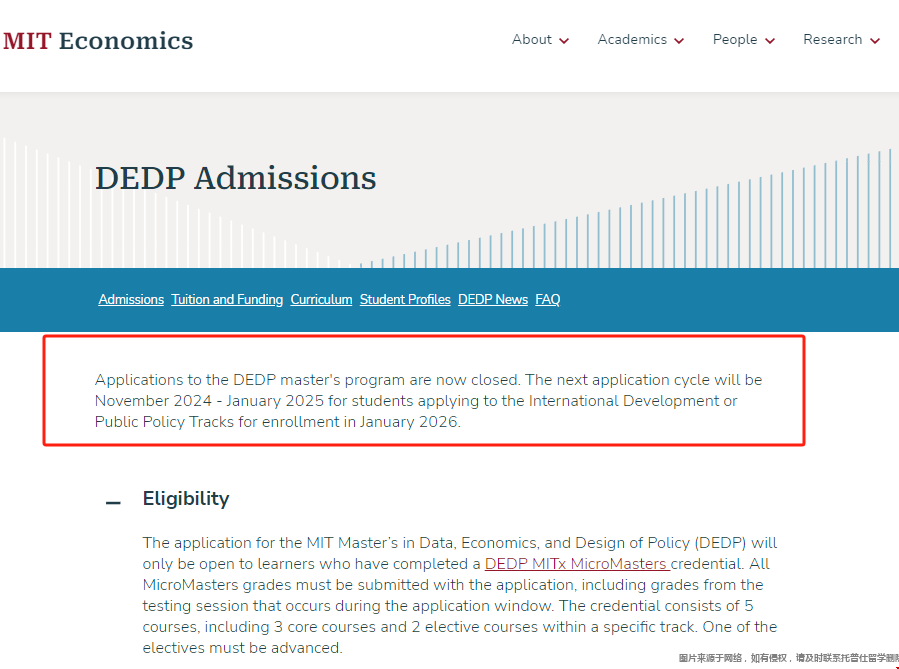
Task: Select the text 'Applications to the DEDP master's program'
Action: pos(250,380)
